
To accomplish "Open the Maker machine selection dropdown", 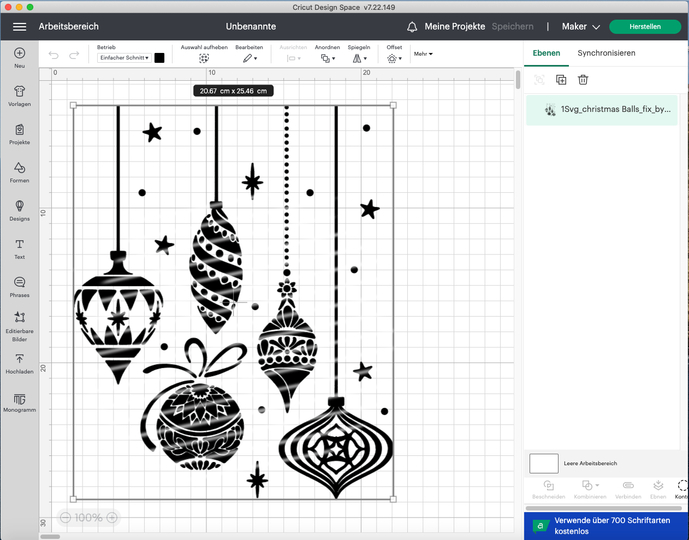I will [x=580, y=27].
